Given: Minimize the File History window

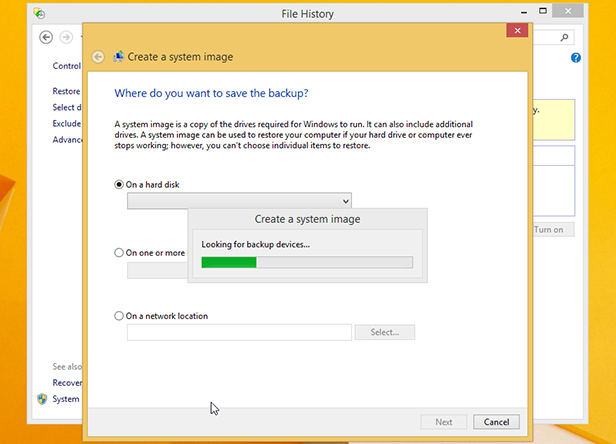Looking at the screenshot, I should (x=524, y=12).
